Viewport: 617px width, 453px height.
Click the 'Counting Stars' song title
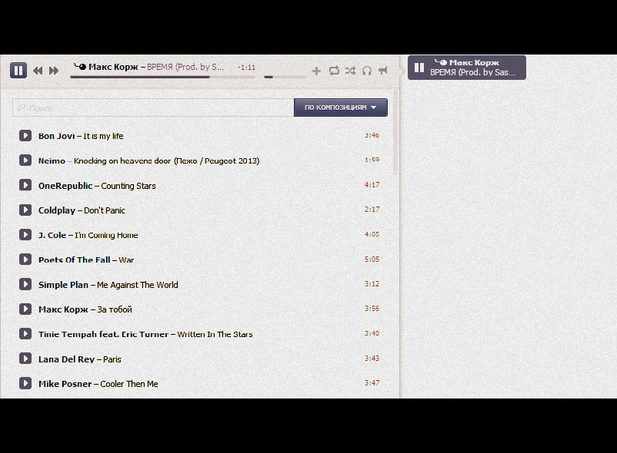coord(128,186)
